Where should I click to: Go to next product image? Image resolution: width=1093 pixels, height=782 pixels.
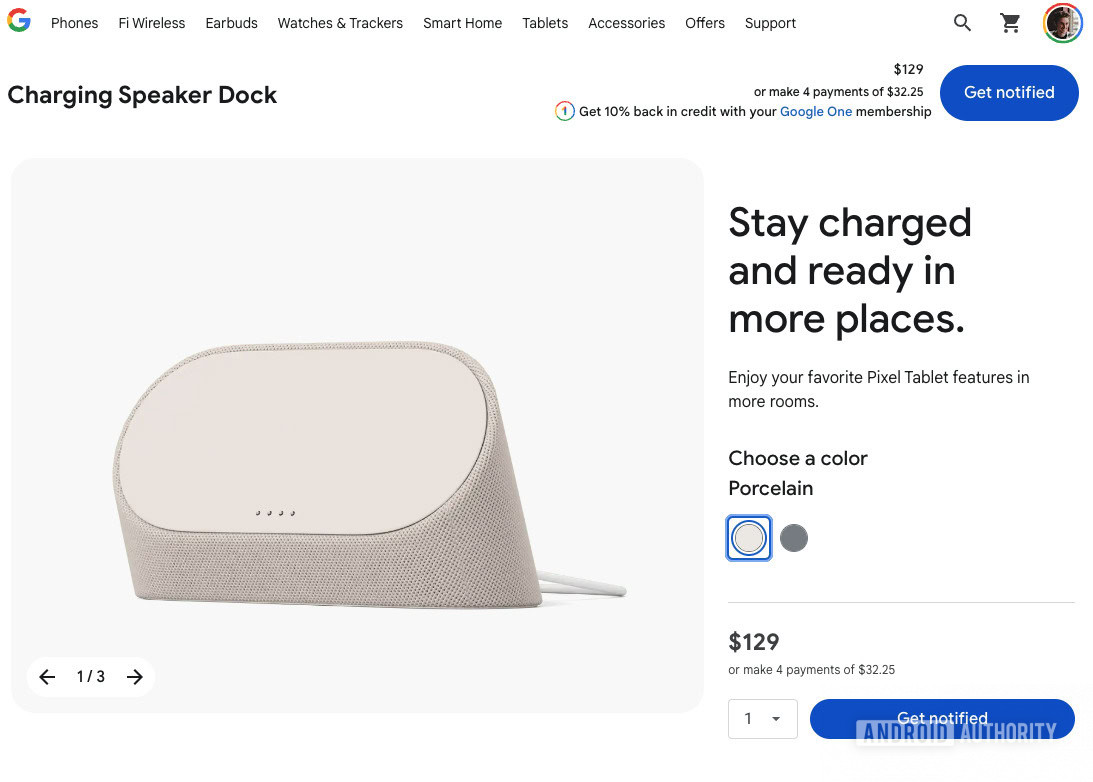click(x=135, y=677)
